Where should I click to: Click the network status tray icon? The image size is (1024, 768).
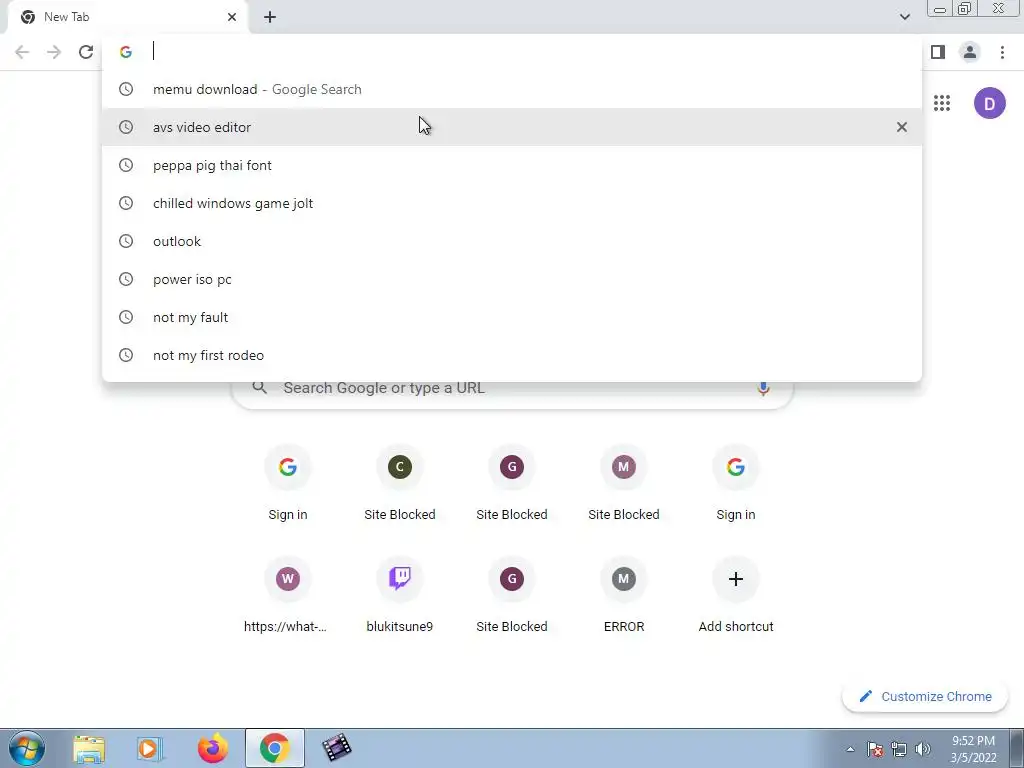[899, 749]
